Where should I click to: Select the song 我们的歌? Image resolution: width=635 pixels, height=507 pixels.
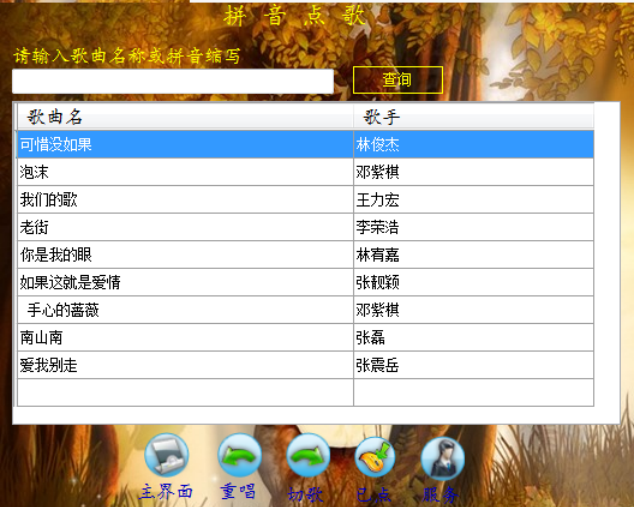click(185, 200)
